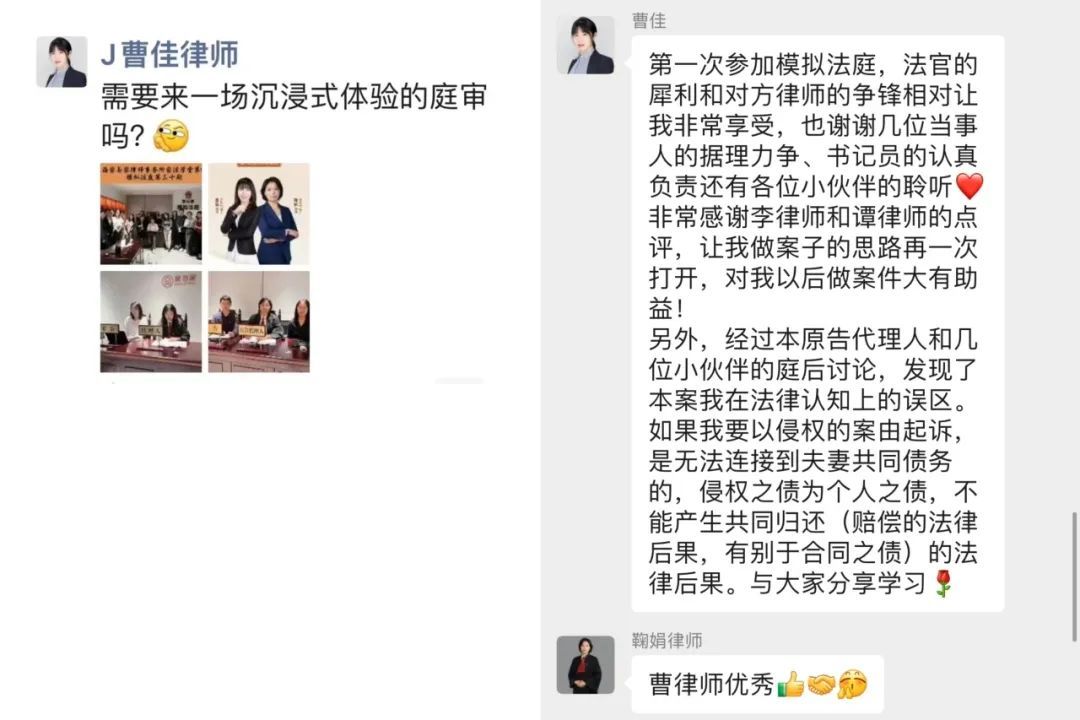The width and height of the screenshot is (1080, 720).
Task: Click the thumbs up emoji in reply
Action: click(x=791, y=684)
